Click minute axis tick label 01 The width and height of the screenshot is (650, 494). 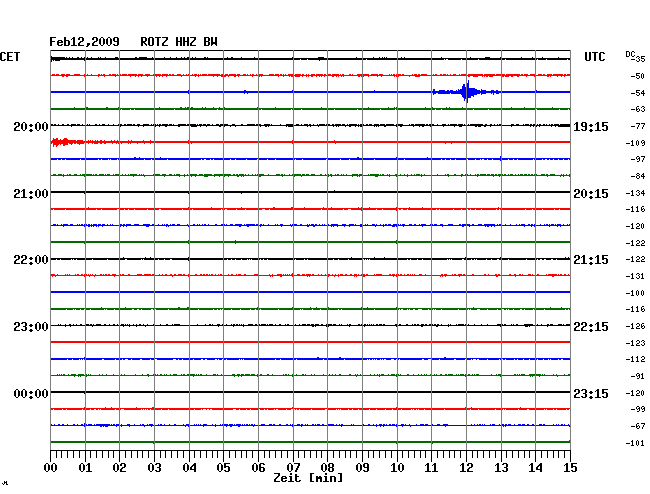coord(85,468)
